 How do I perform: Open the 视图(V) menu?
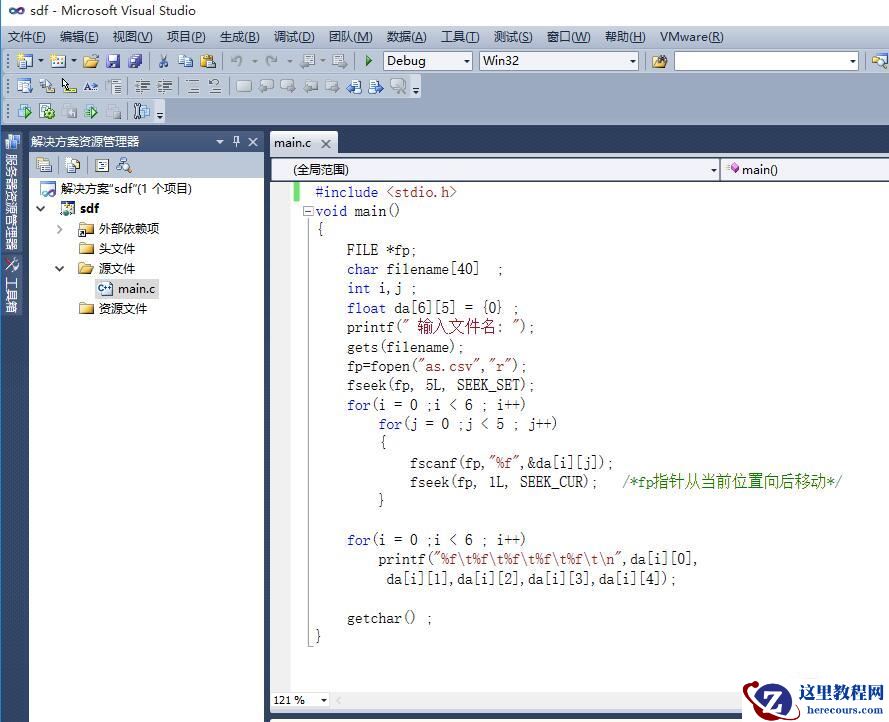click(132, 37)
